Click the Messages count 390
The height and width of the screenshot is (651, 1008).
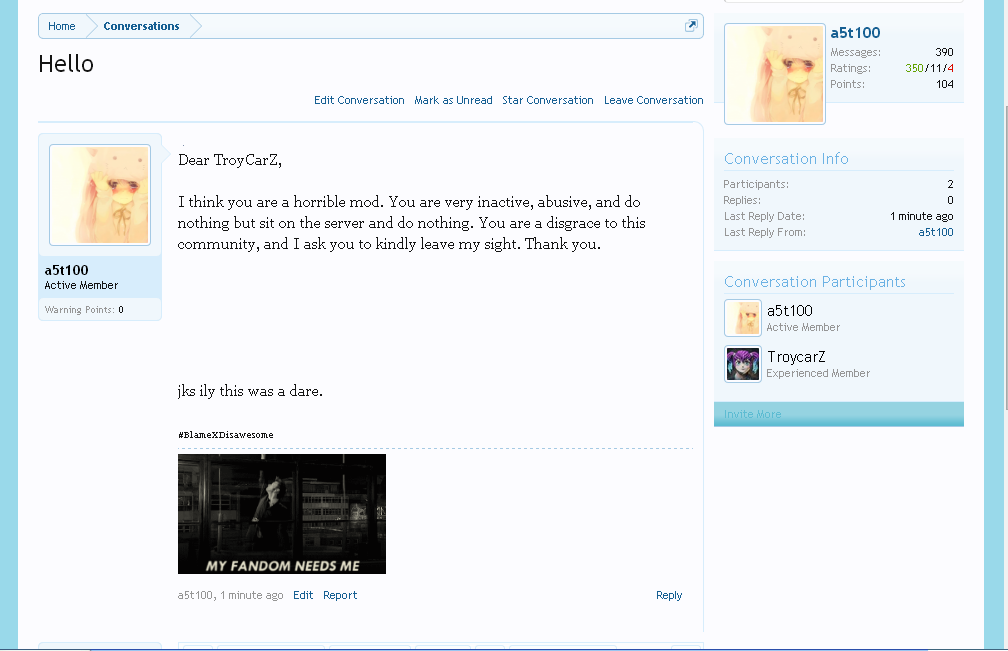[x=944, y=52]
